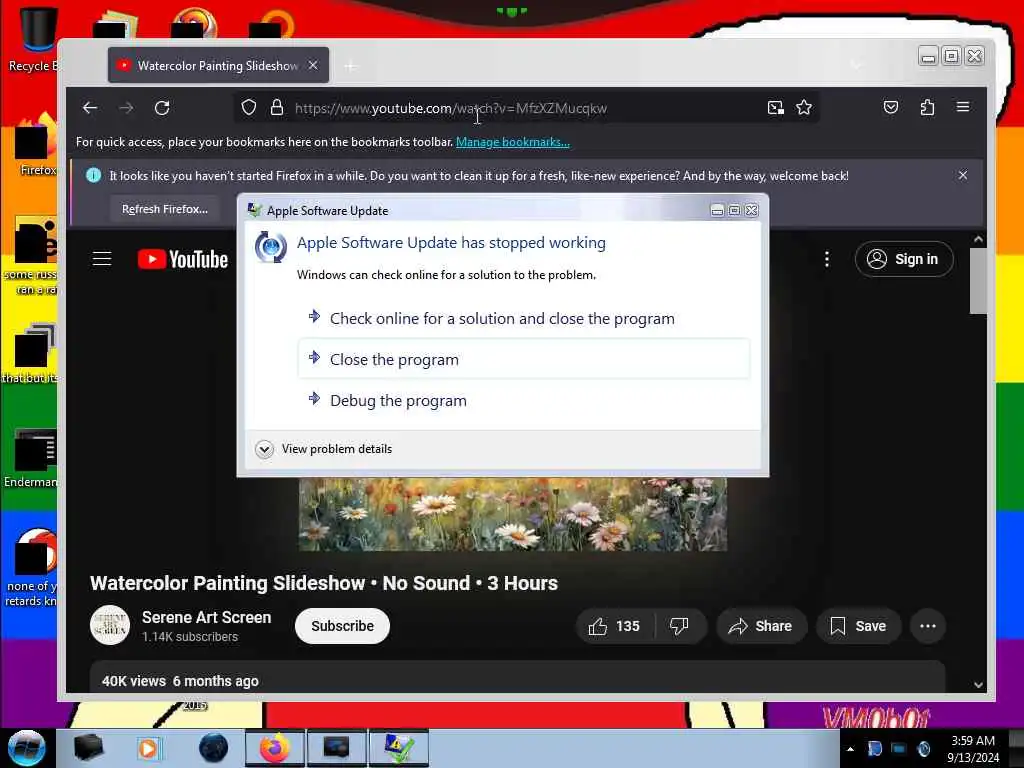The image size is (1024, 768).
Task: Dislike the video with thumbs down
Action: (679, 626)
